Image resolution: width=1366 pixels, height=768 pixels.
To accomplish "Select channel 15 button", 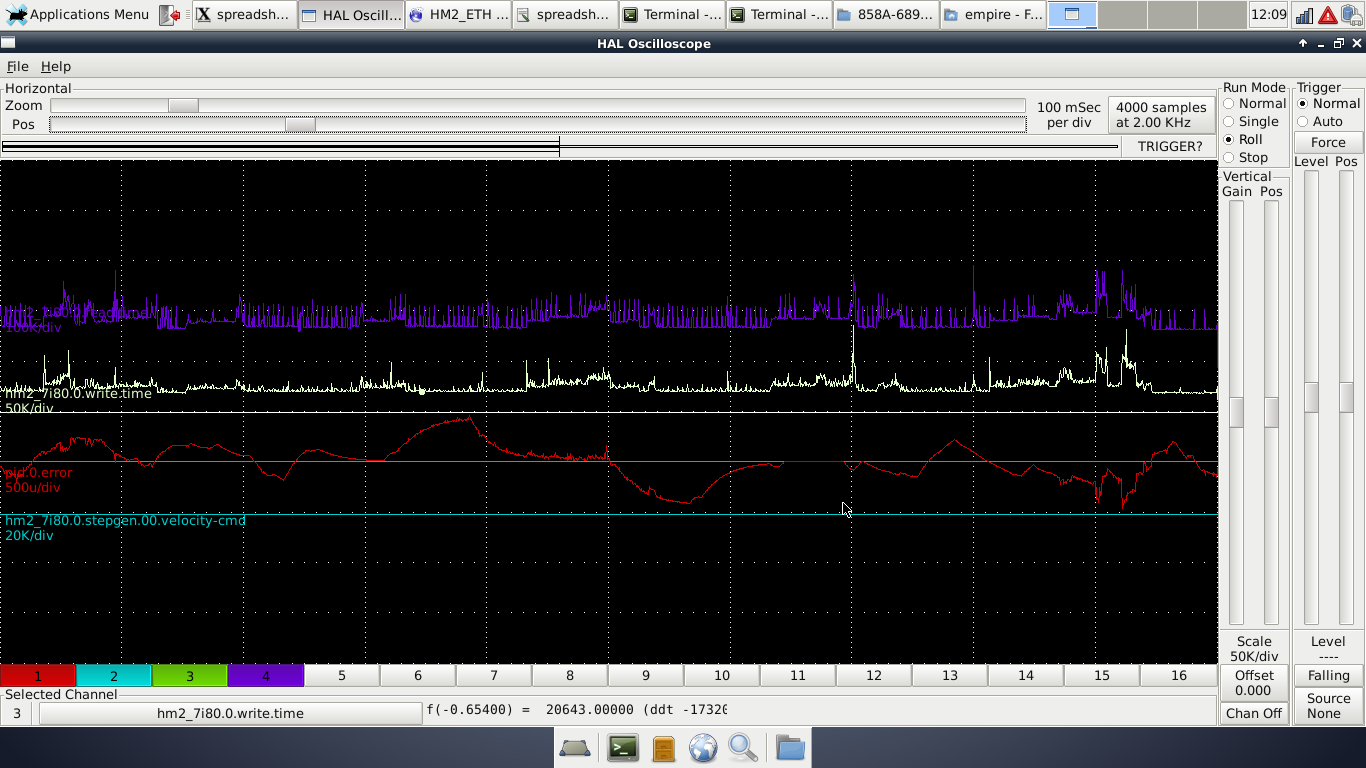I will coord(1102,675).
